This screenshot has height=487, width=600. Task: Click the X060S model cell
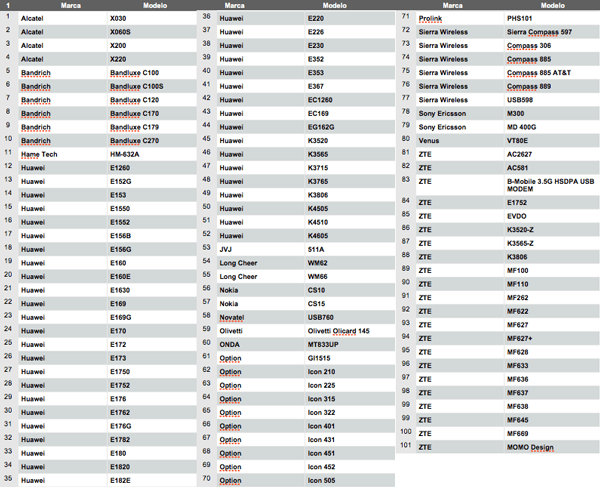[152, 32]
